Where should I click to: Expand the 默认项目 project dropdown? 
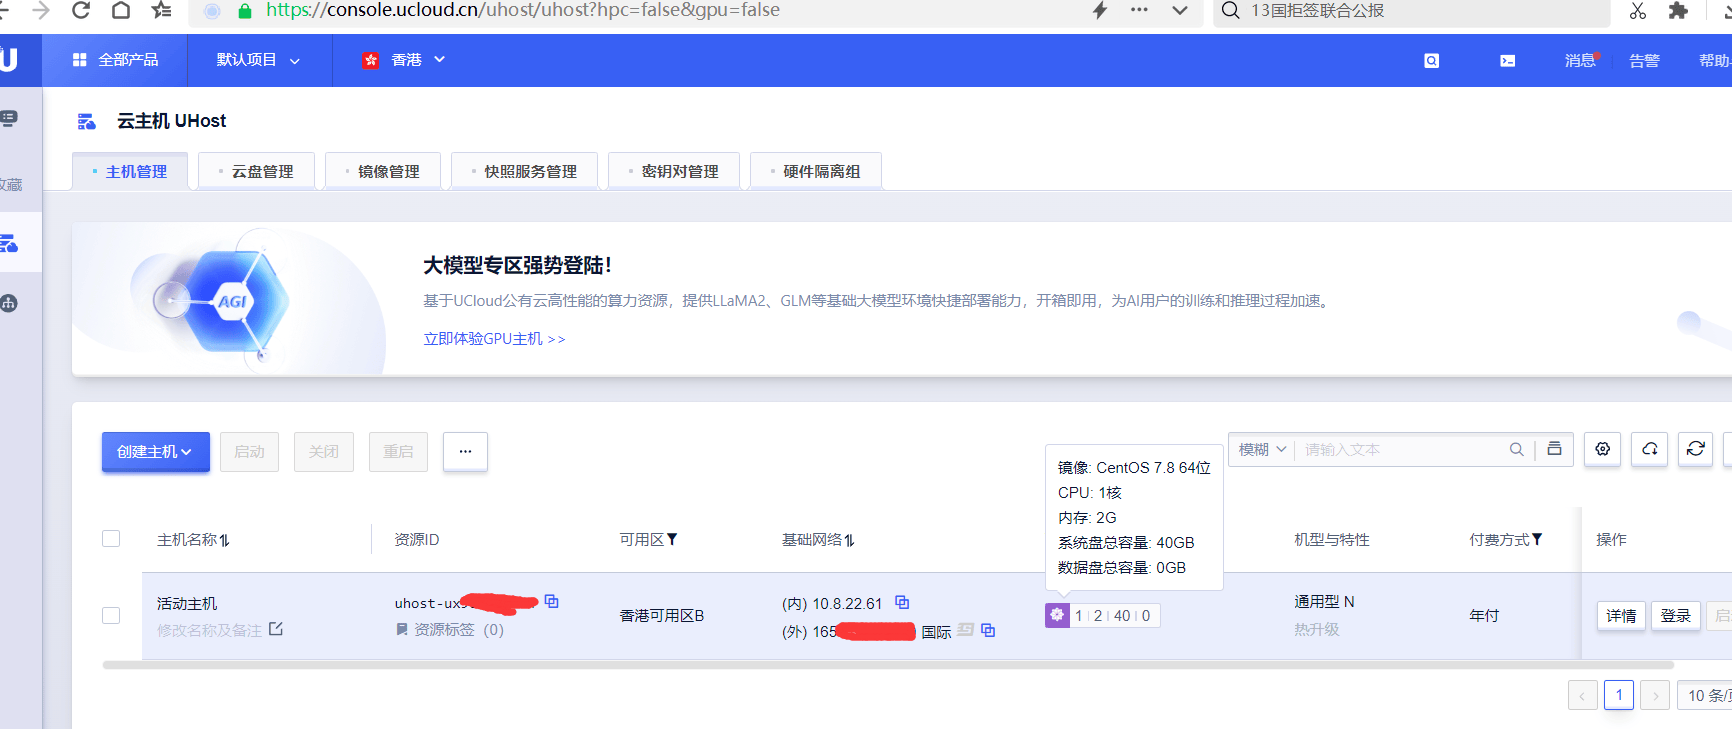(x=258, y=60)
